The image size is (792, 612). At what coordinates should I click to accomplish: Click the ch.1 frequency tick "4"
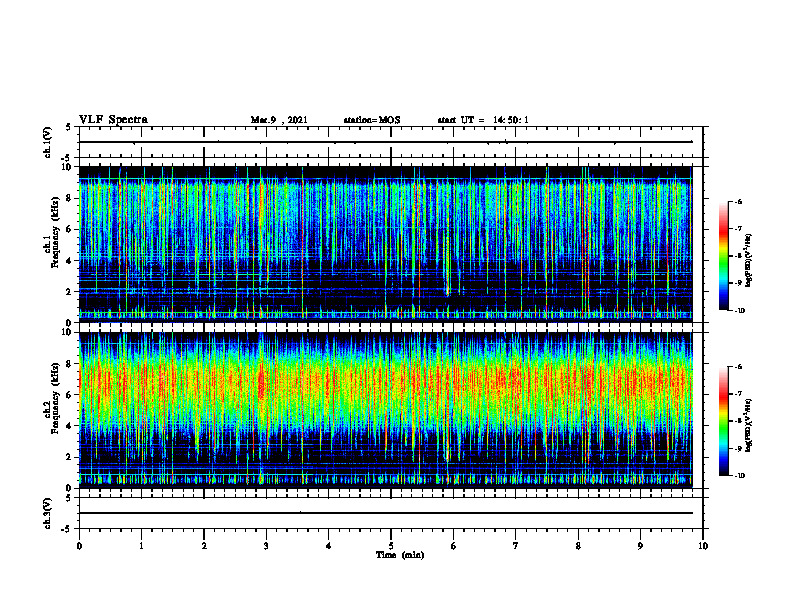click(x=70, y=261)
